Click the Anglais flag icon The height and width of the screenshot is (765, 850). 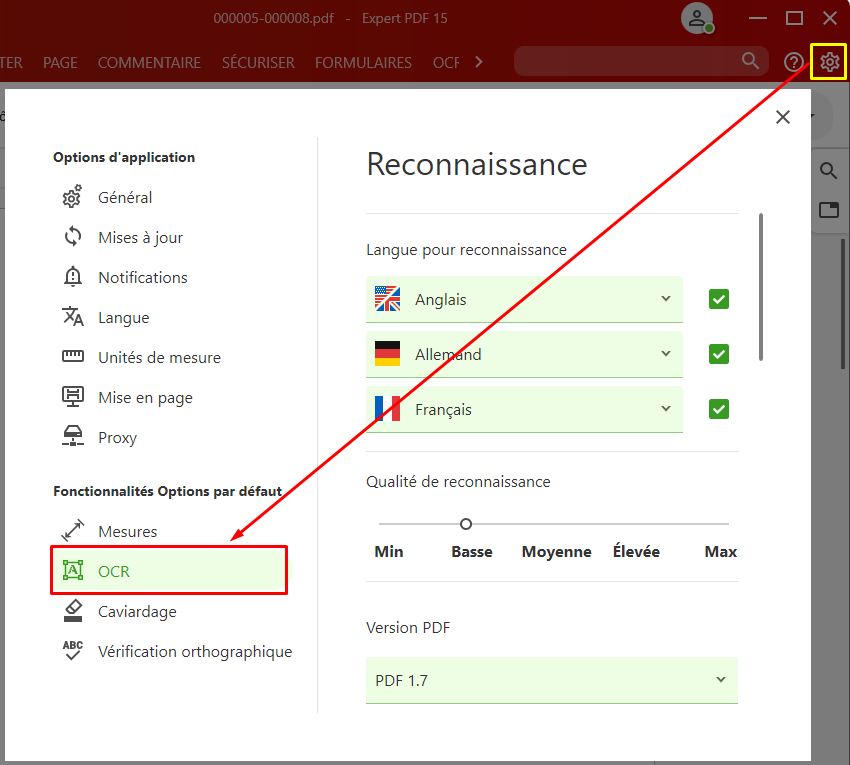point(388,299)
